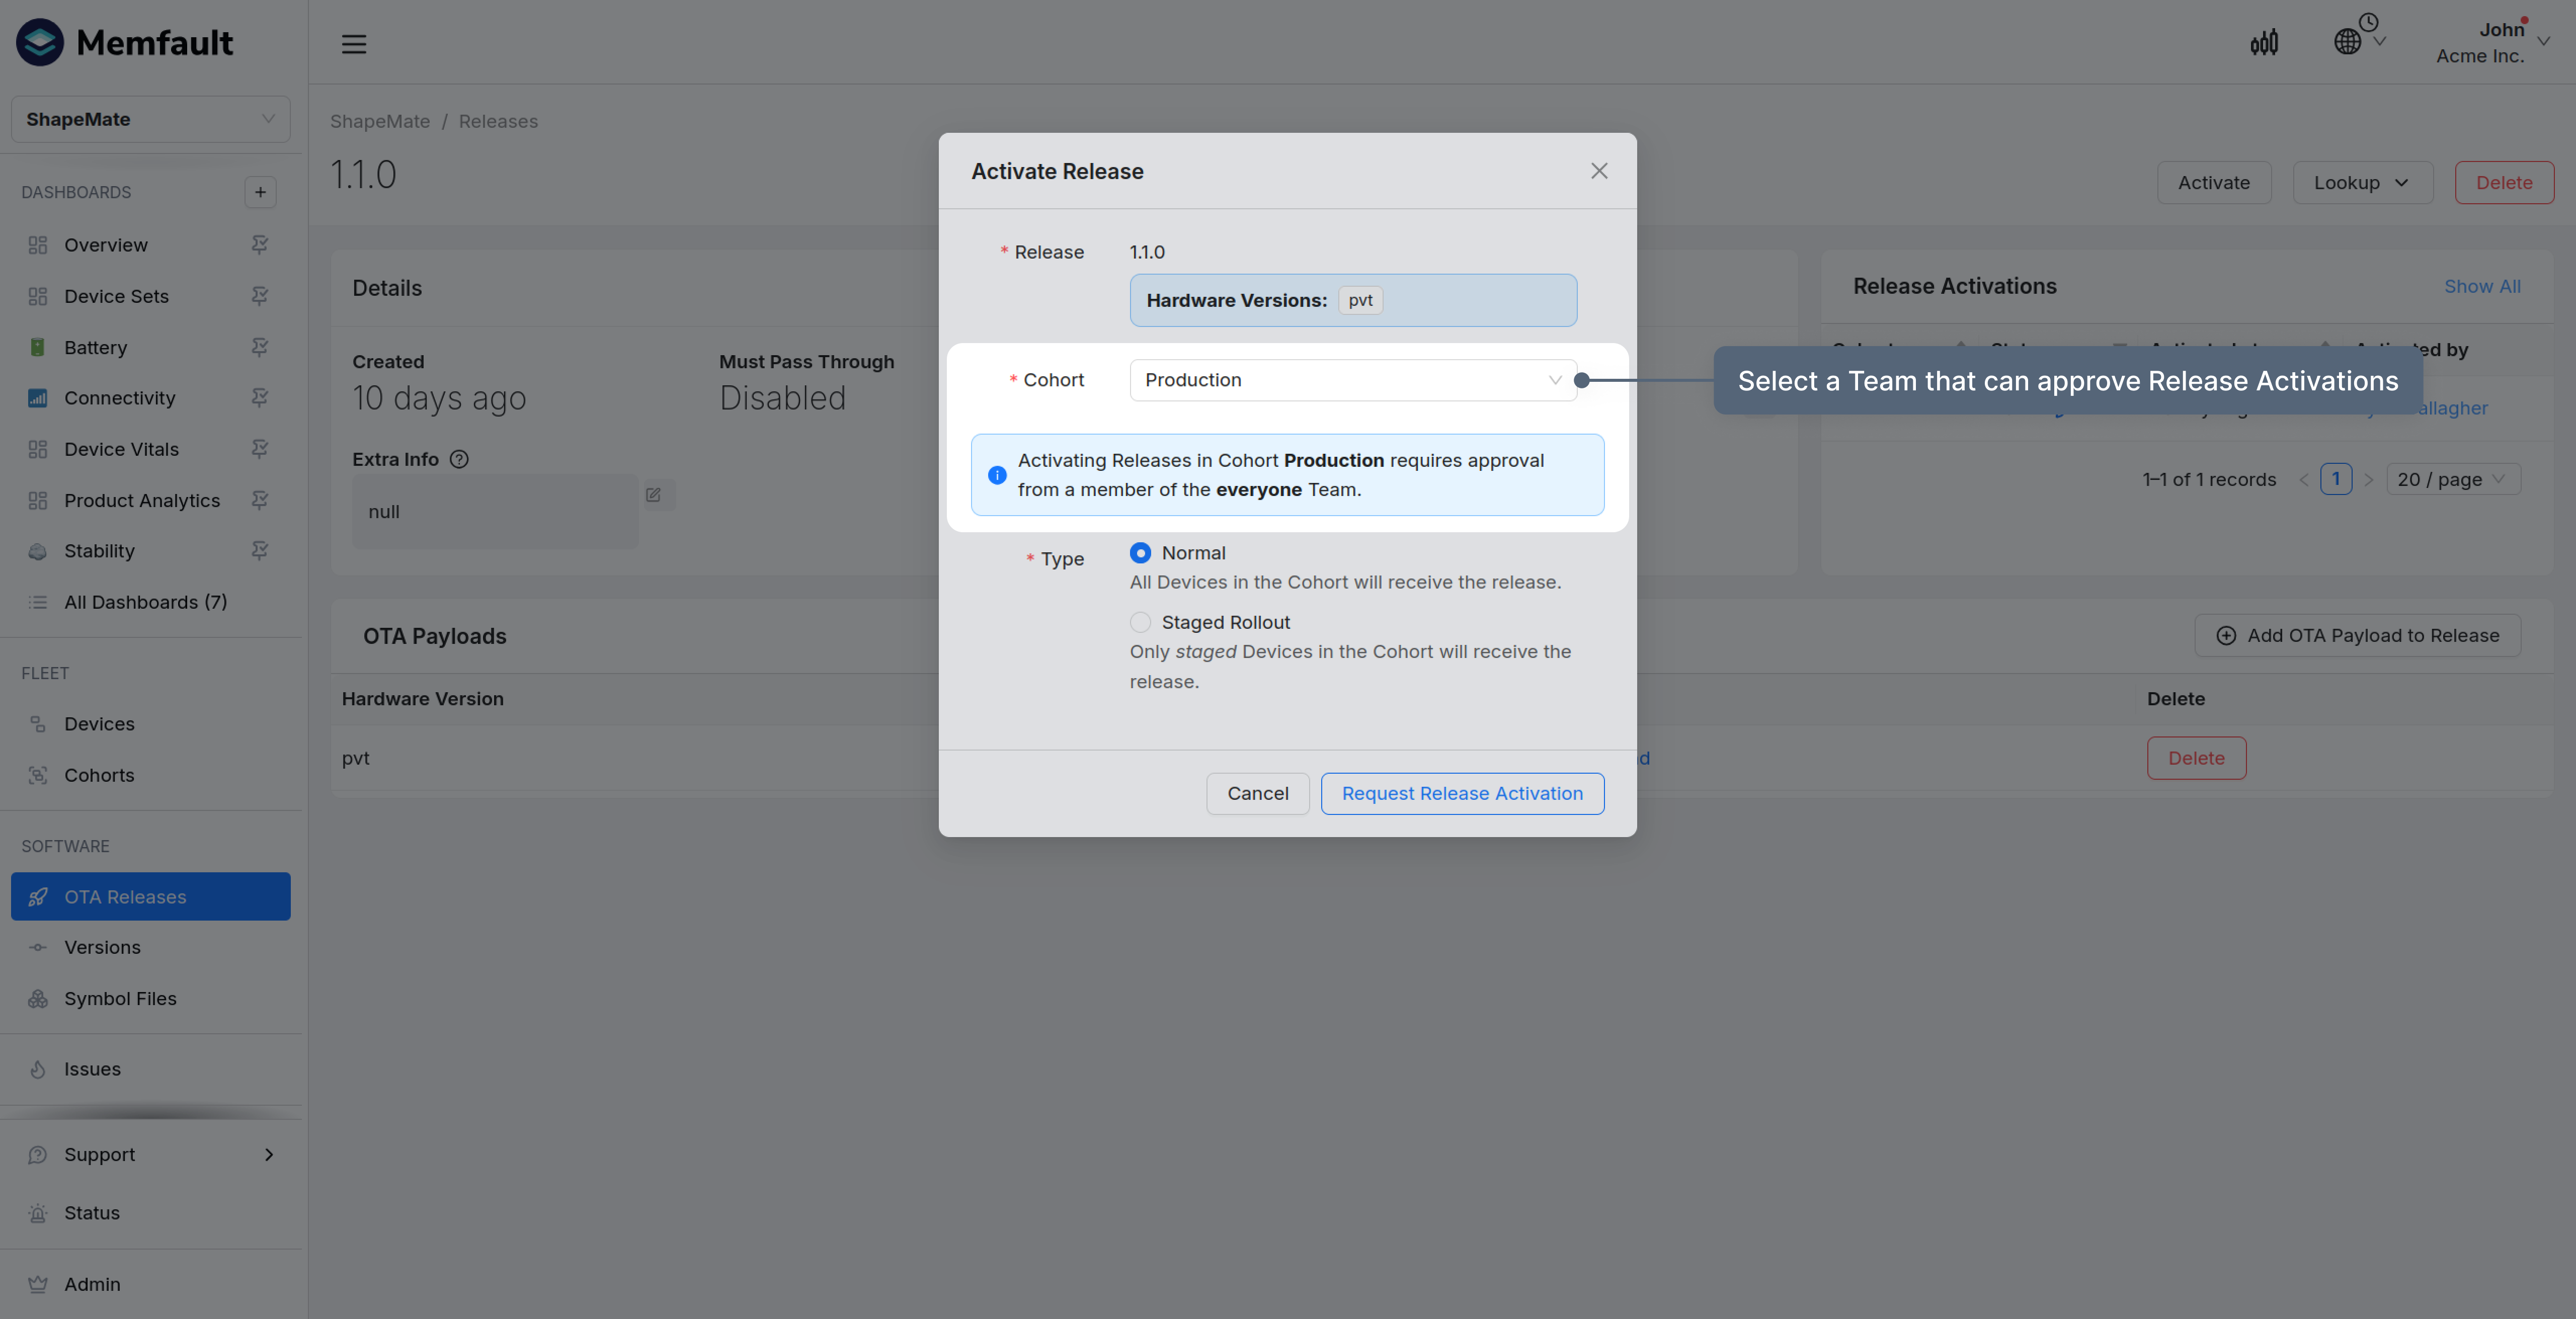This screenshot has height=1319, width=2576.
Task: Toggle pin icon next to Stability
Action: [x=260, y=551]
